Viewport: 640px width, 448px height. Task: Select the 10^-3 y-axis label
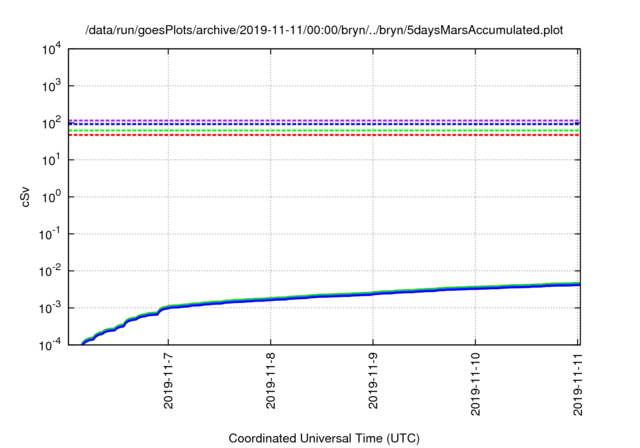(x=50, y=308)
